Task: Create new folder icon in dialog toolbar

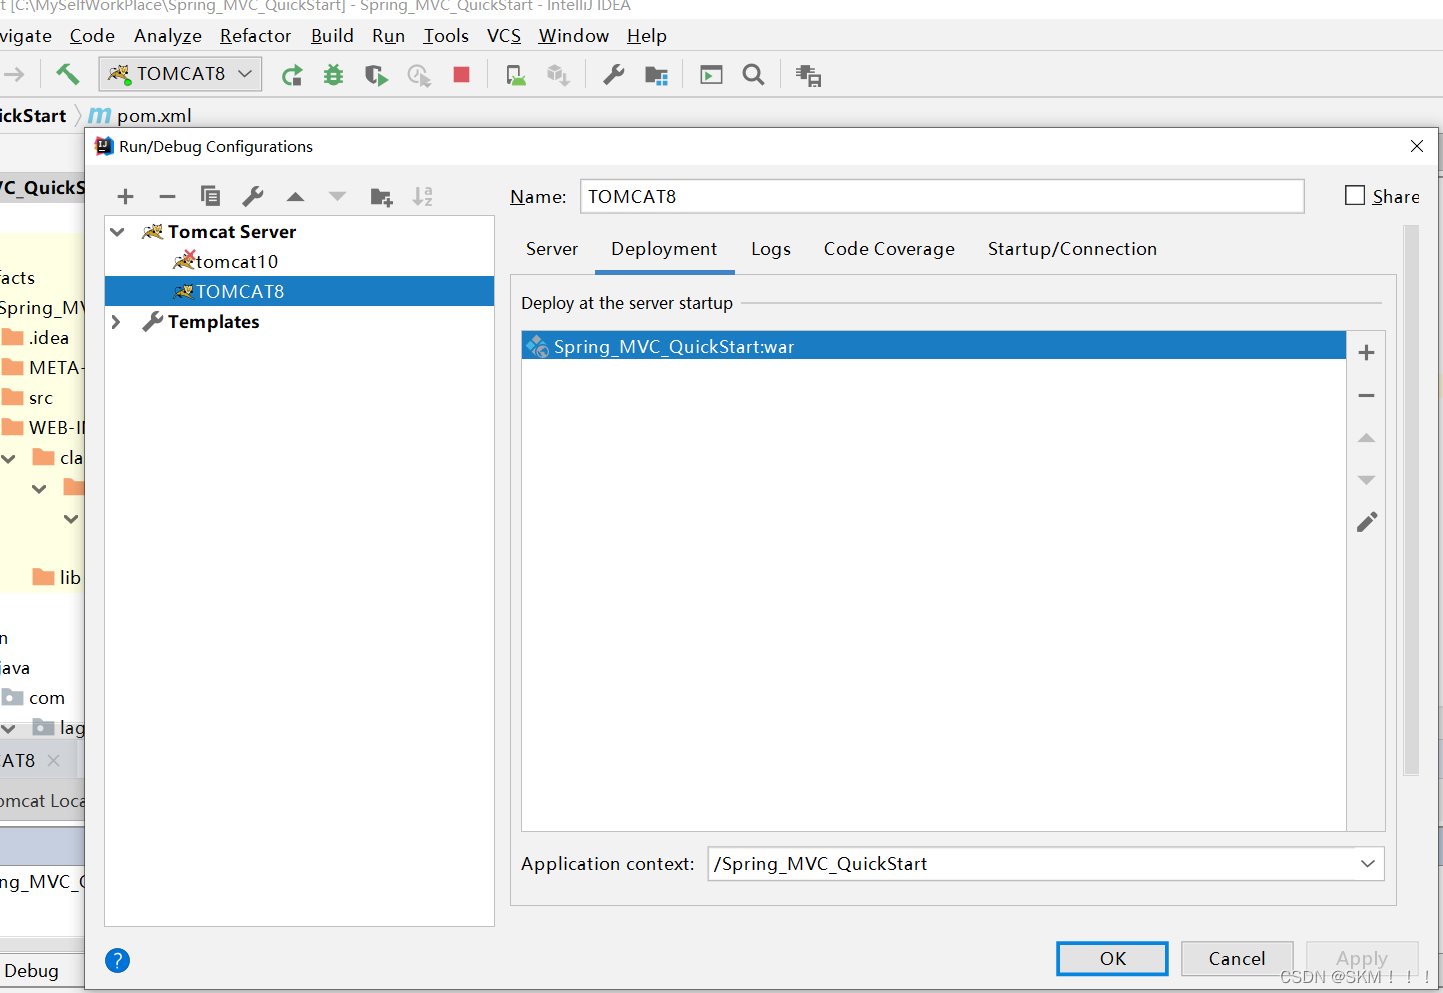Action: click(381, 197)
